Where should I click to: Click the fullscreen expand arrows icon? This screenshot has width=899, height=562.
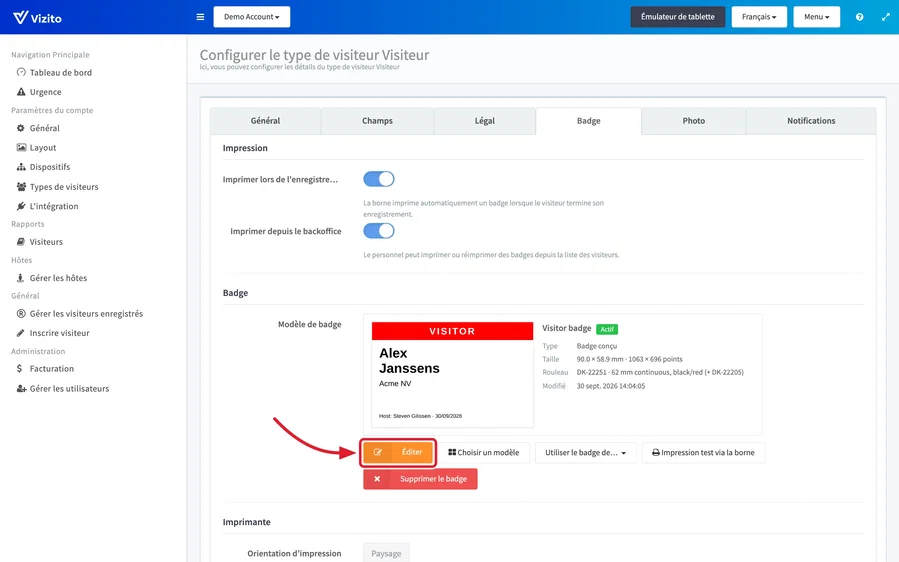[886, 17]
